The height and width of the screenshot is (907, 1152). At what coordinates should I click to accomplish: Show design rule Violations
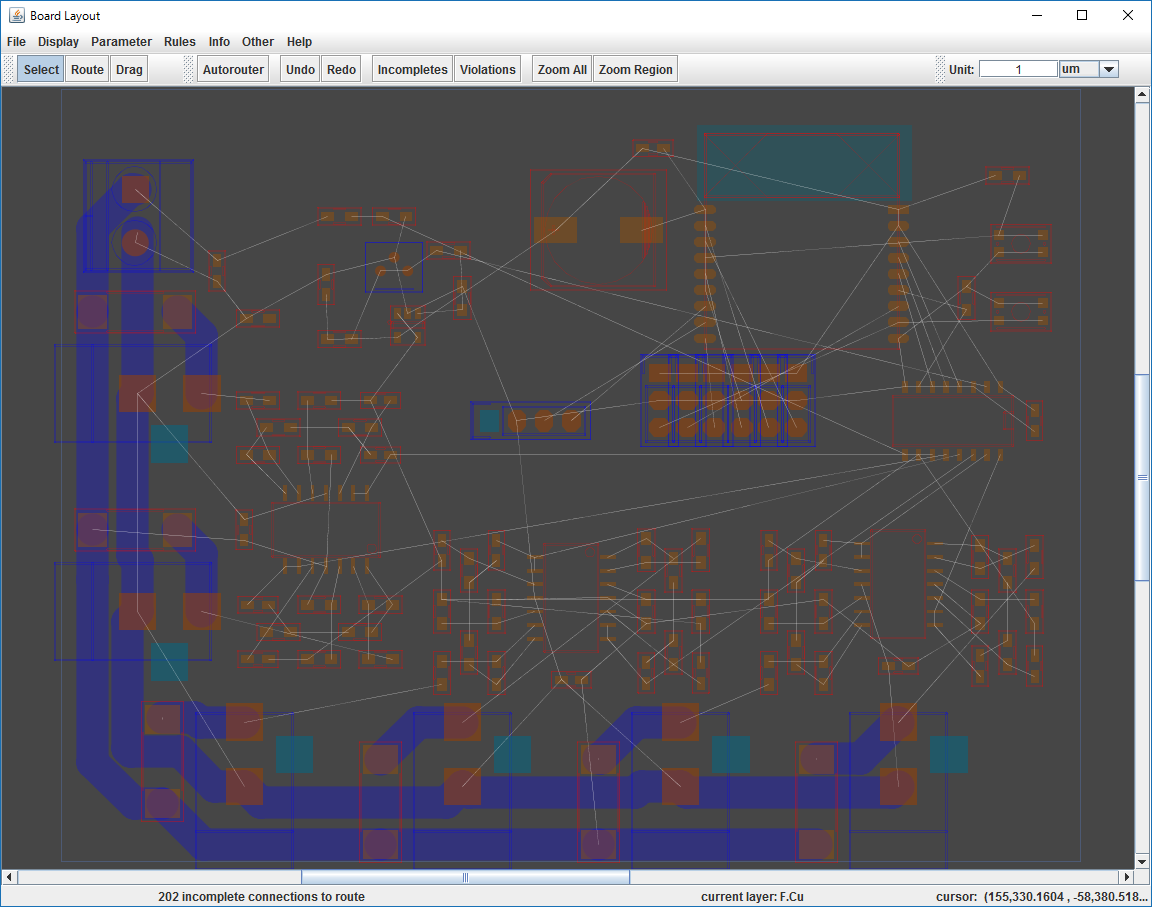click(x=487, y=69)
